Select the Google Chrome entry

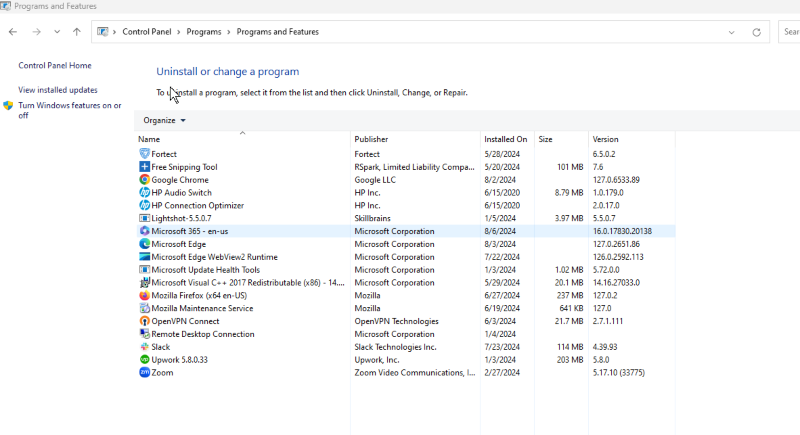(180, 180)
